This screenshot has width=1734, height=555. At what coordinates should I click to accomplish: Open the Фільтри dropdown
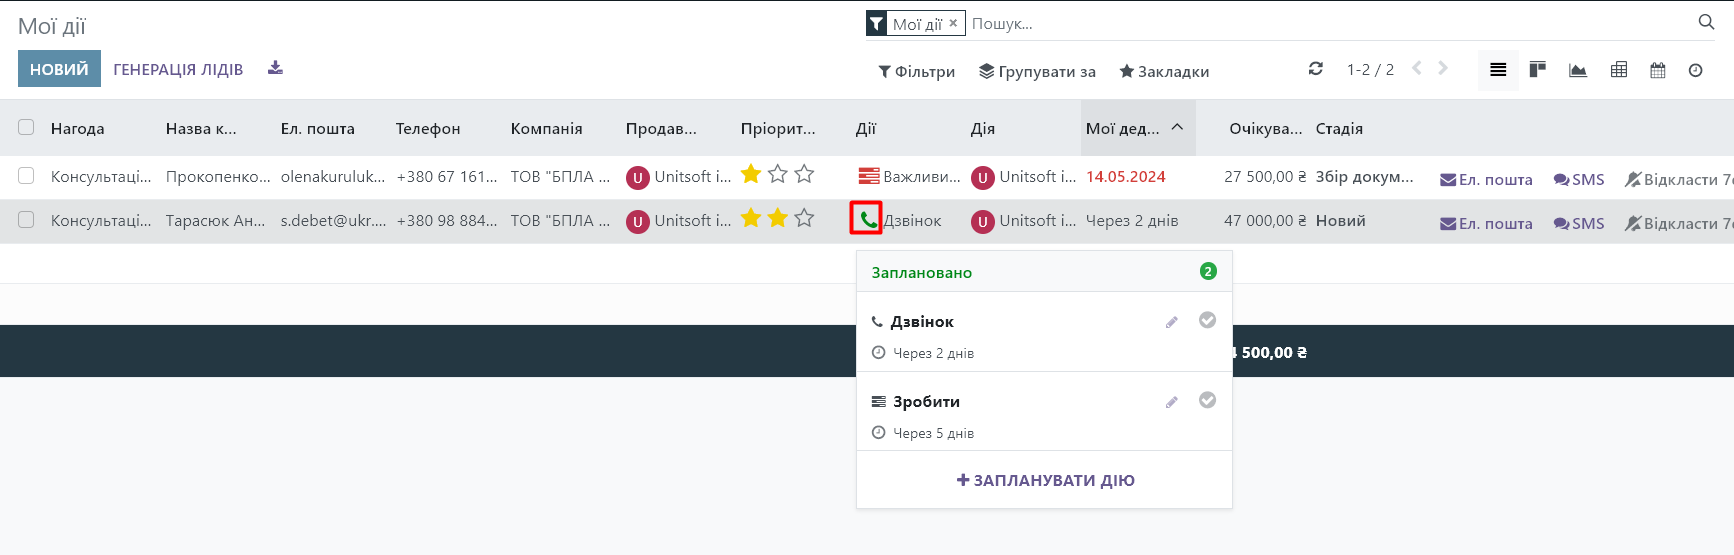coord(916,71)
